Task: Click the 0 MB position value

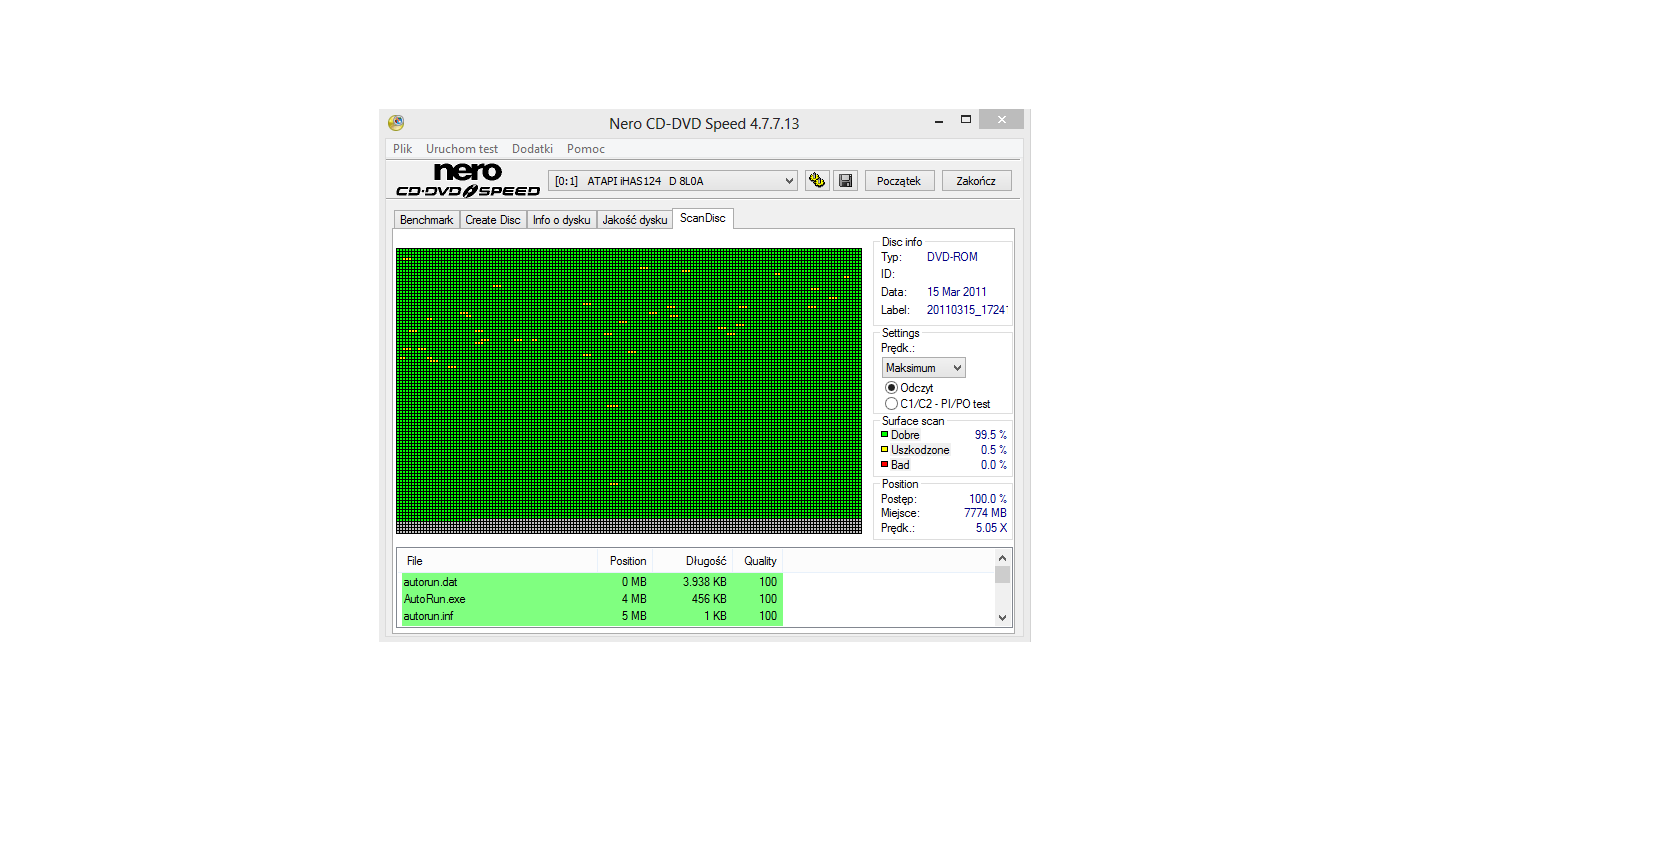Action: pyautogui.click(x=634, y=582)
